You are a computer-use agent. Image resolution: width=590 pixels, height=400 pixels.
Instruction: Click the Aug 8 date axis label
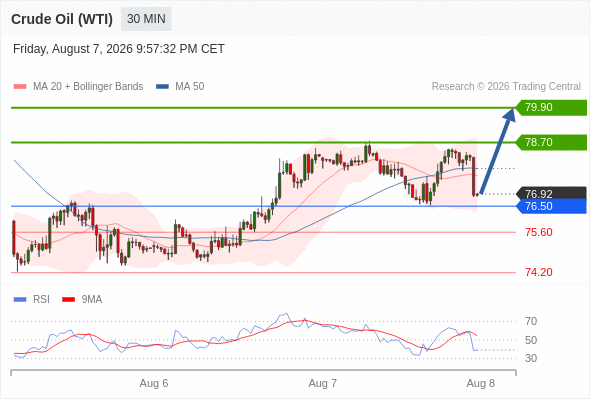point(481,383)
